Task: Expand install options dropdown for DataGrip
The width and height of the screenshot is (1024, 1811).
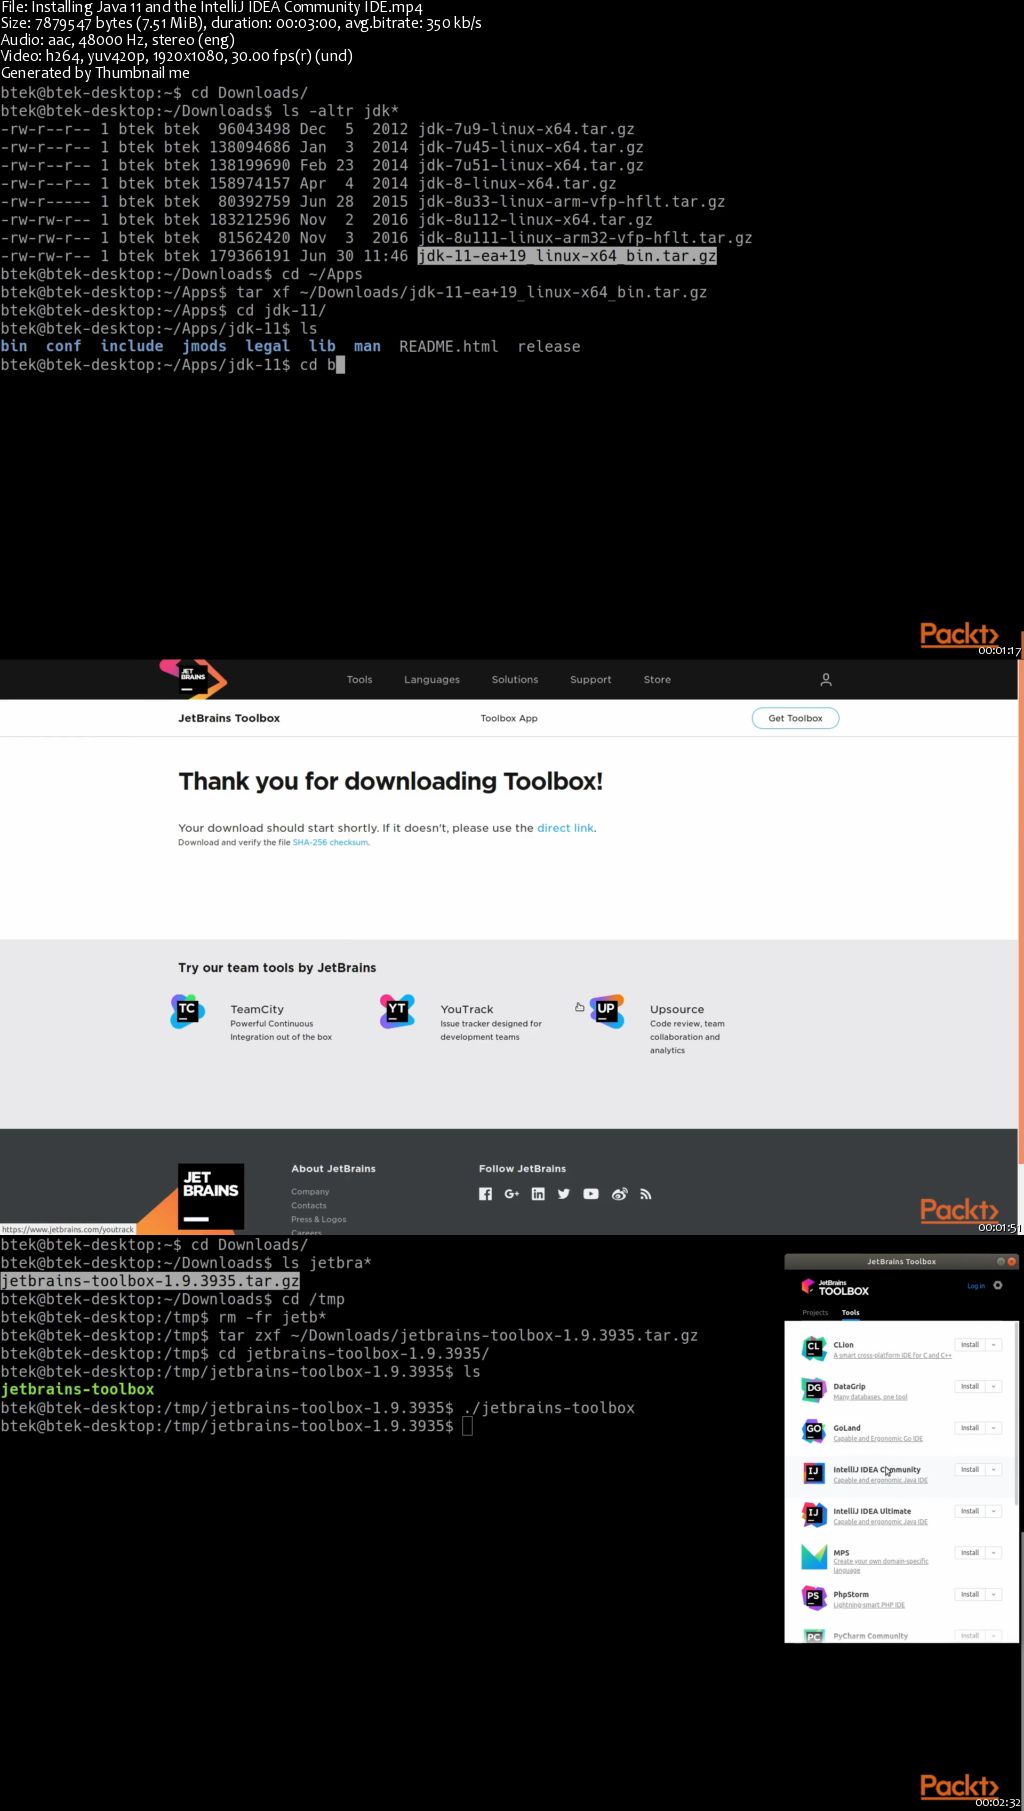Action: [993, 1386]
